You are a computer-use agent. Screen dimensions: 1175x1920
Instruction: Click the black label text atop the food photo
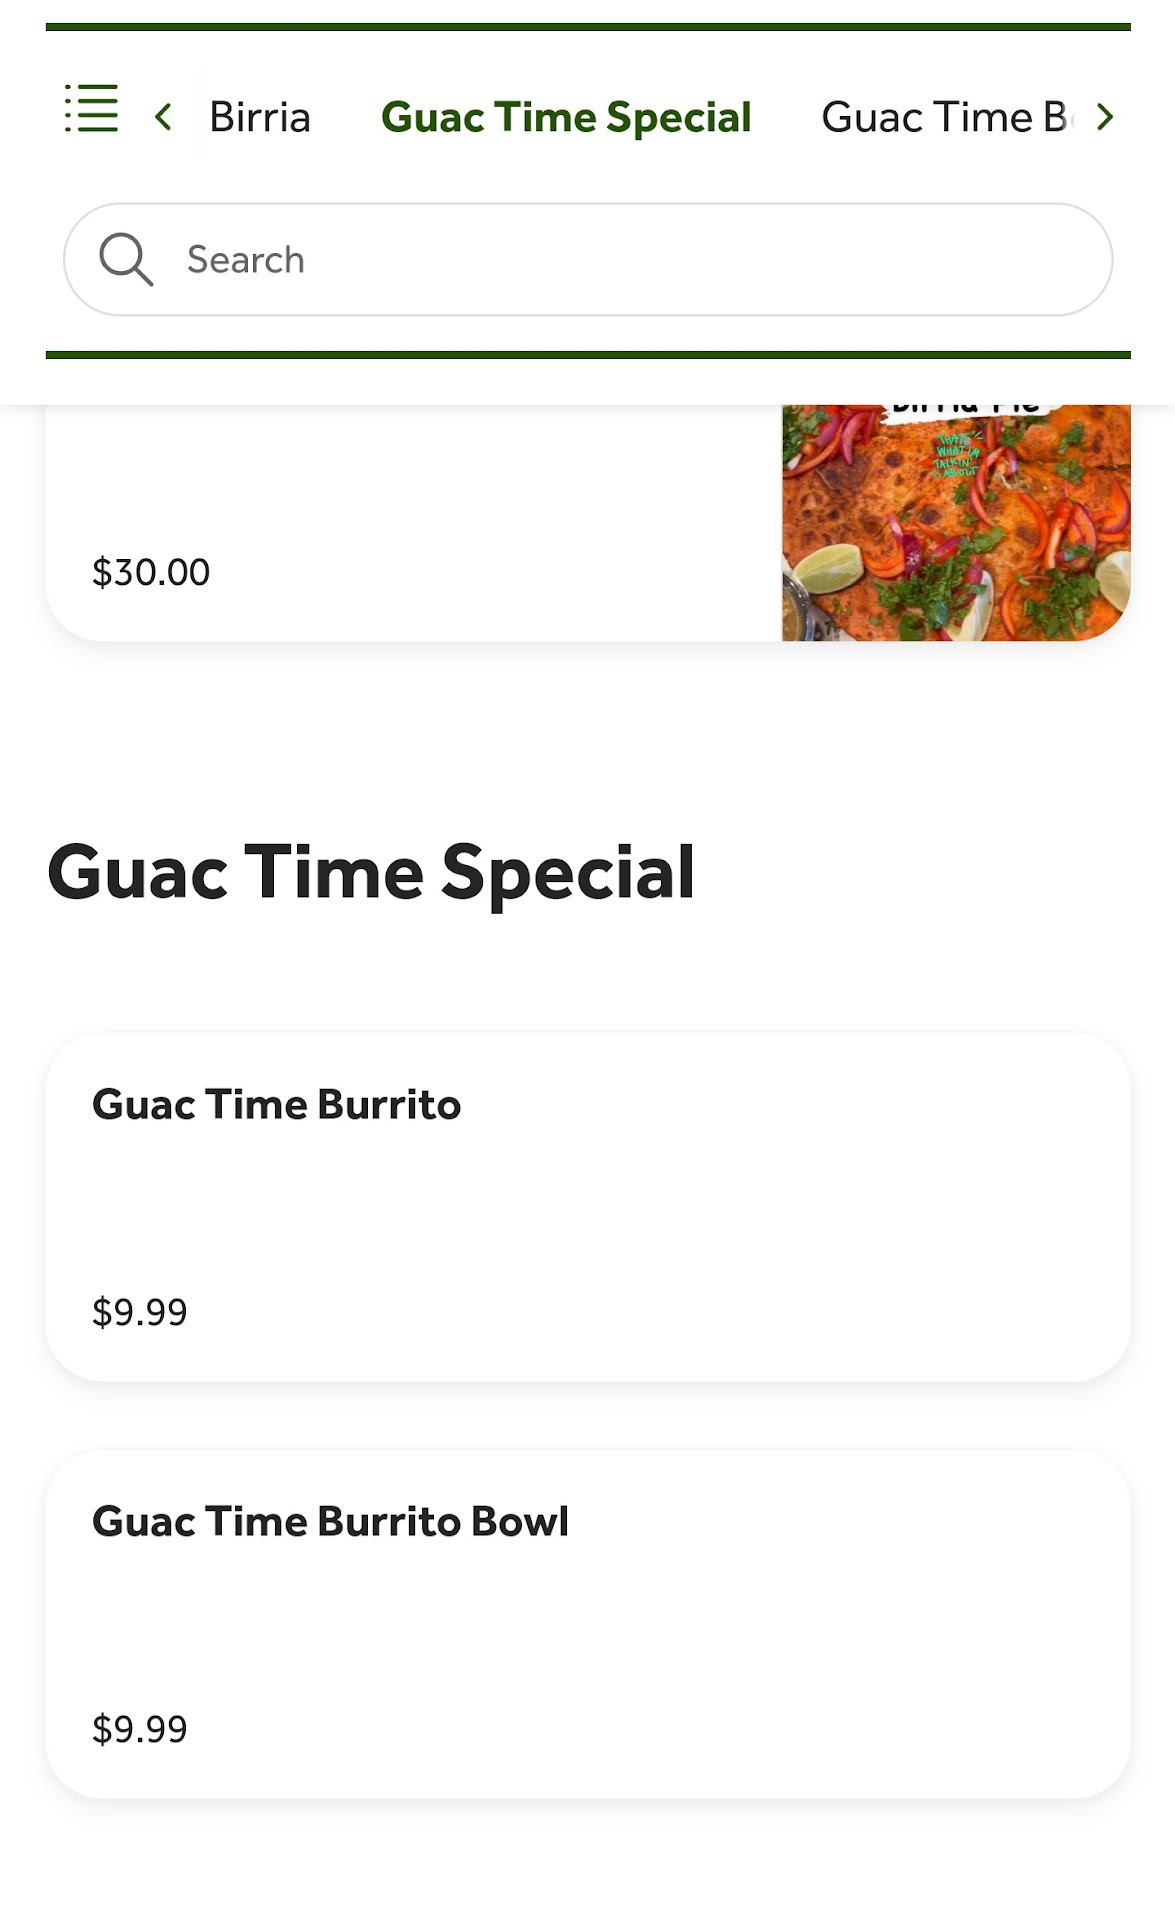(965, 409)
